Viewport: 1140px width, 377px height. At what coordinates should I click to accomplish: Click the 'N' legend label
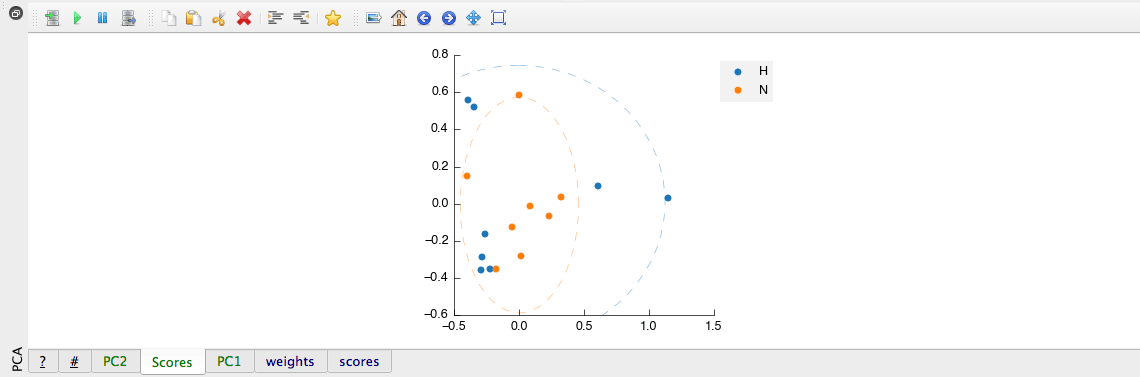coord(763,90)
